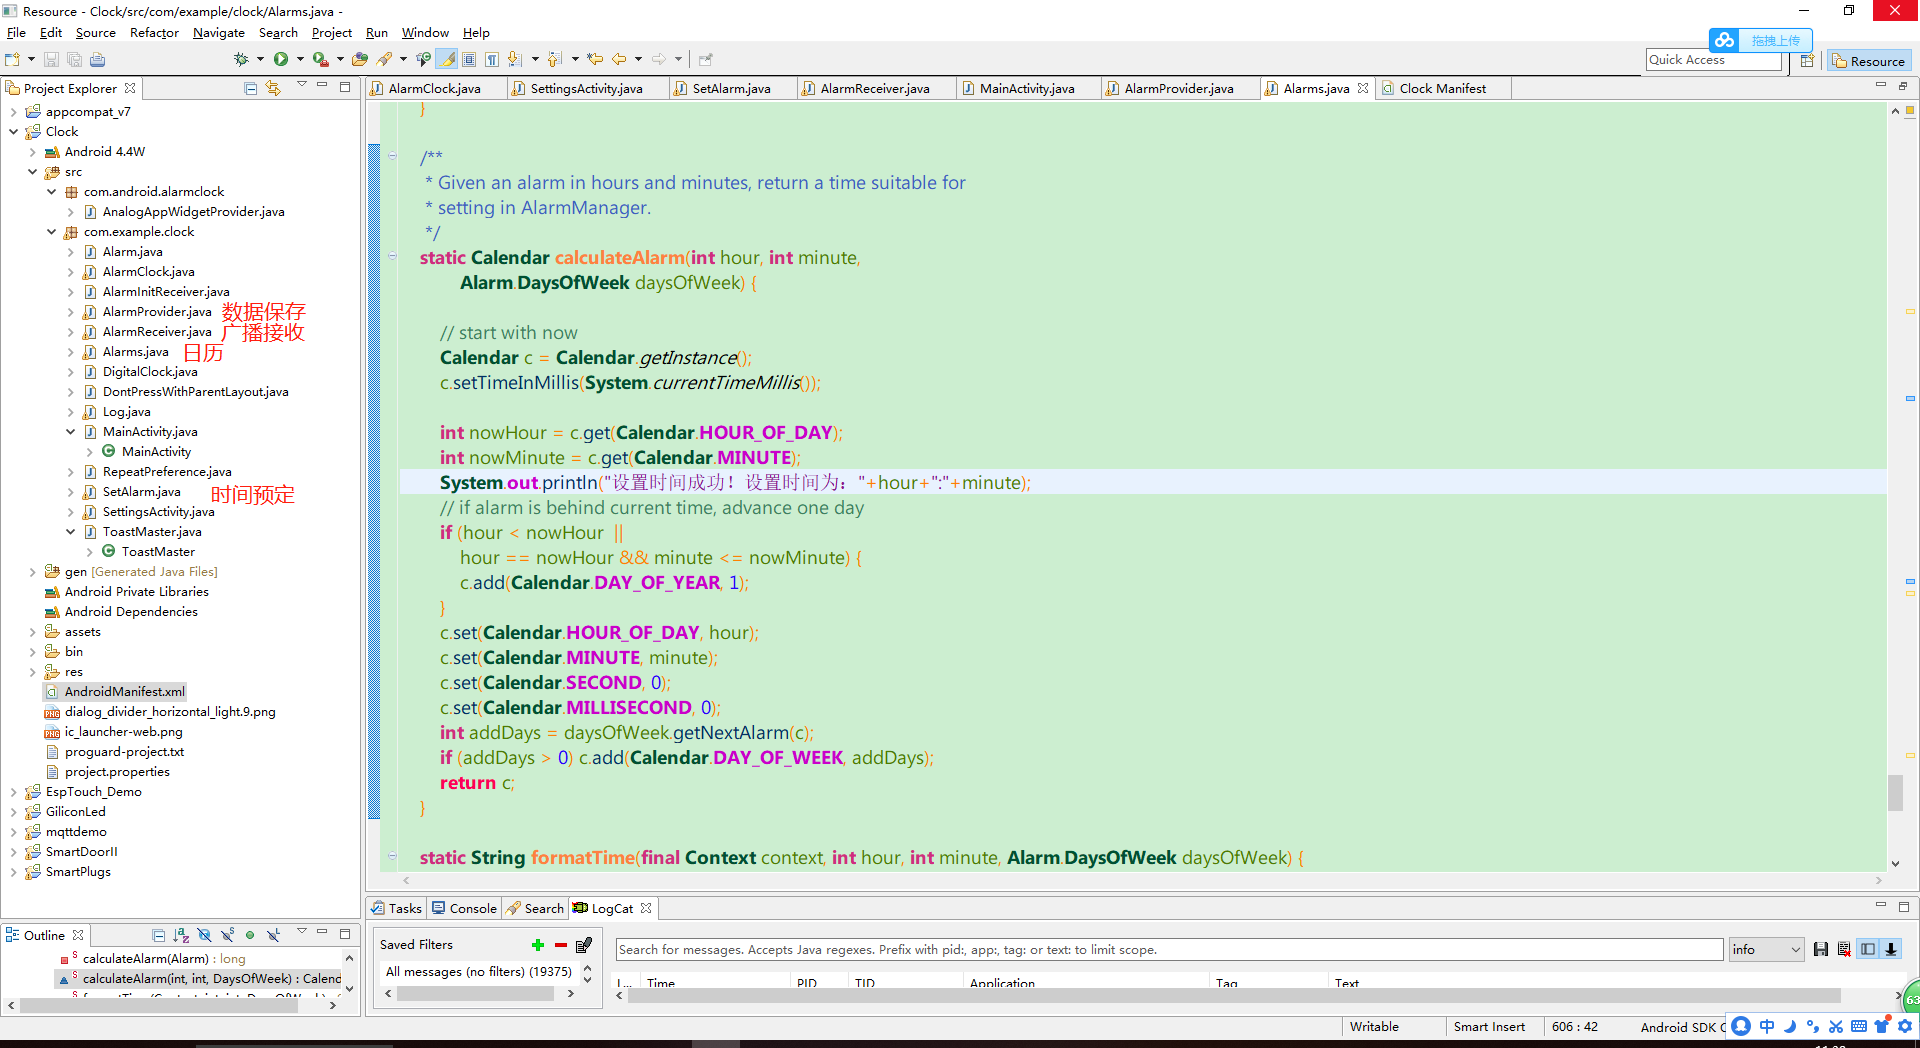Expand the res folder
Screen dimensions: 1920x1048
[32, 671]
